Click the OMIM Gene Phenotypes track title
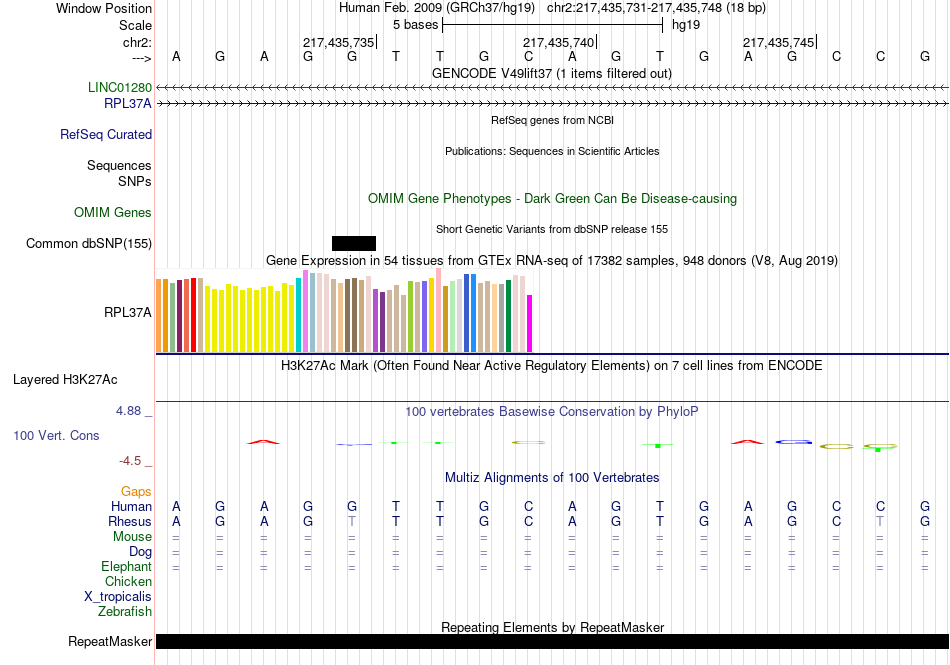Viewport: 950px width, 665px height. pos(553,199)
